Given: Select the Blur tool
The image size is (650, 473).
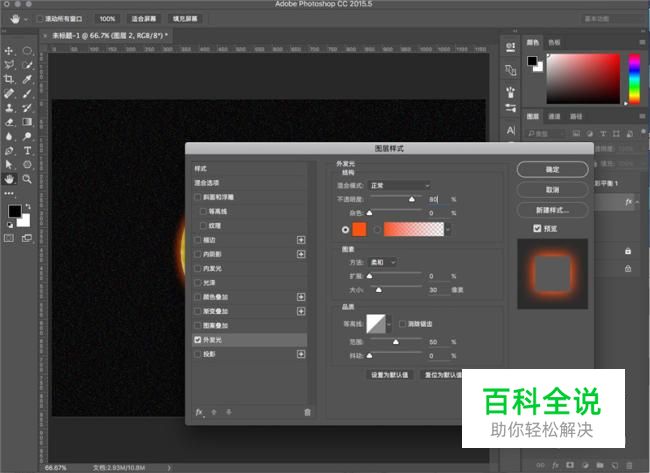Looking at the screenshot, I should [9, 136].
